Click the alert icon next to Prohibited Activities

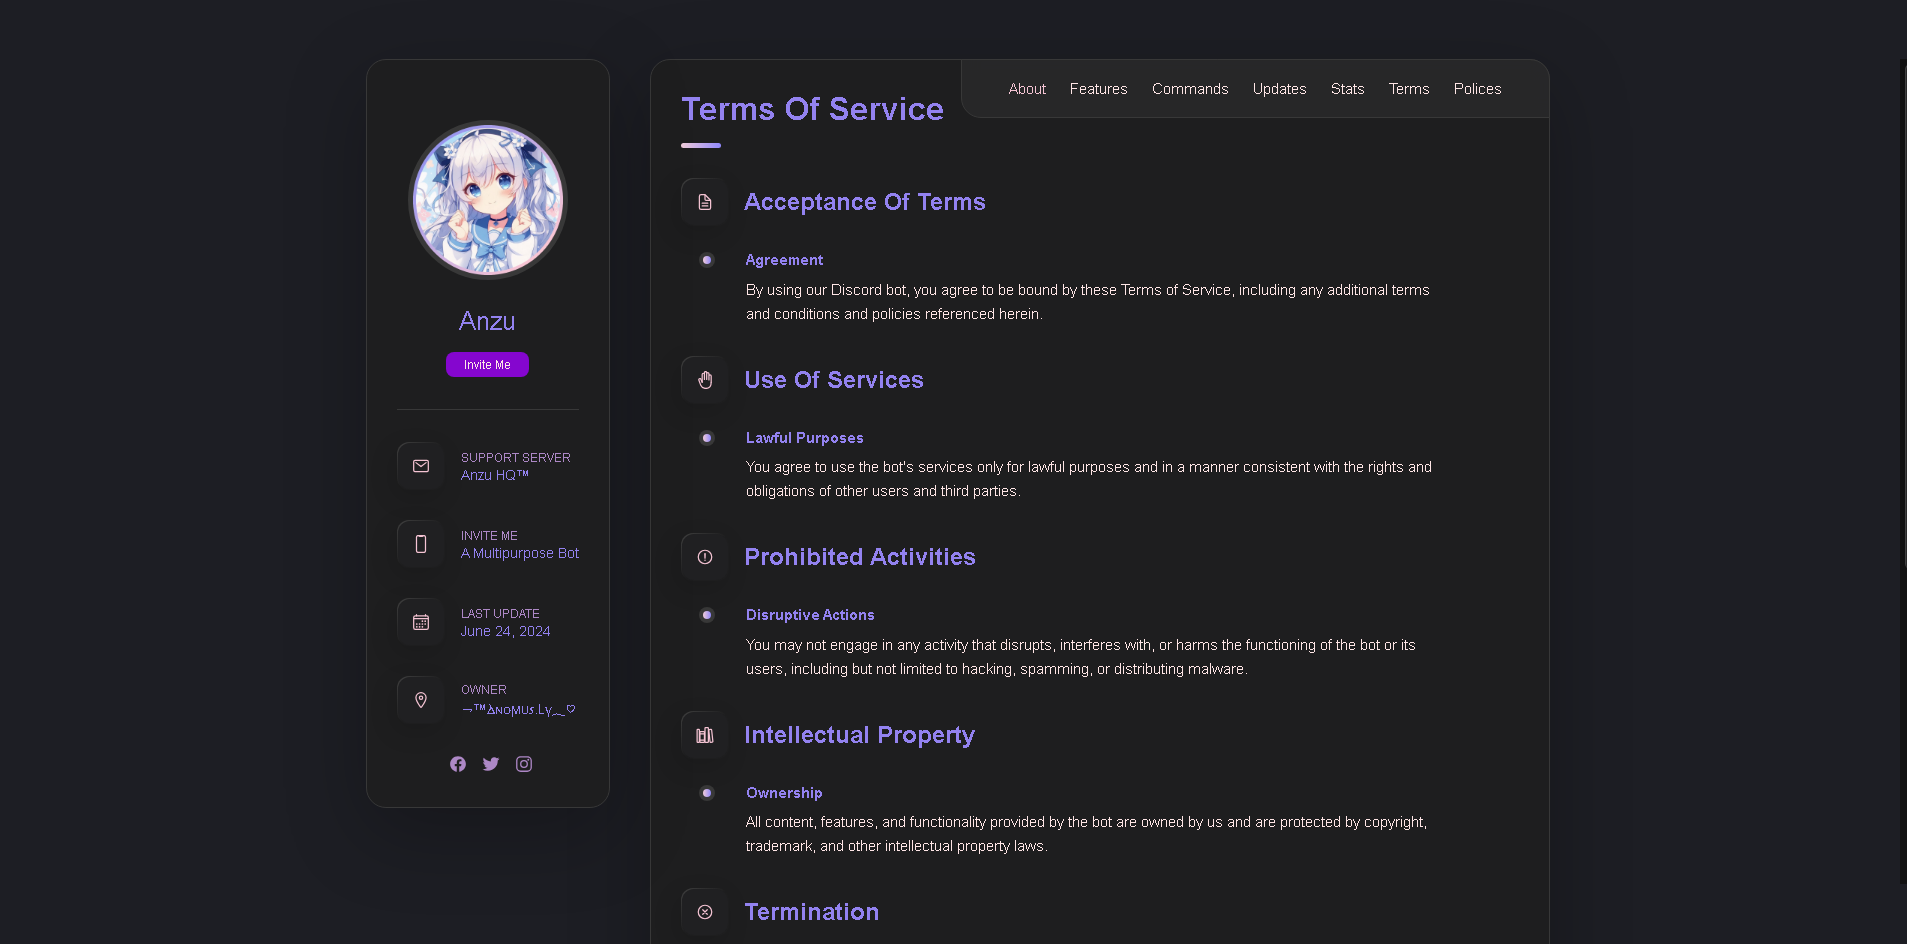click(x=704, y=556)
